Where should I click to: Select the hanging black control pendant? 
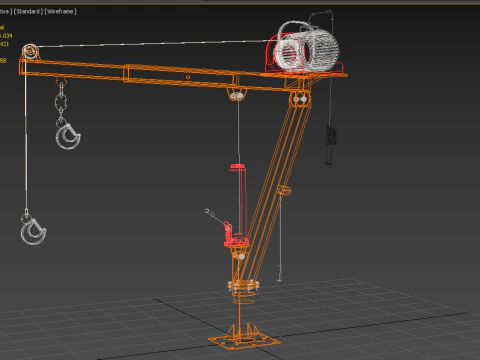tap(330, 144)
